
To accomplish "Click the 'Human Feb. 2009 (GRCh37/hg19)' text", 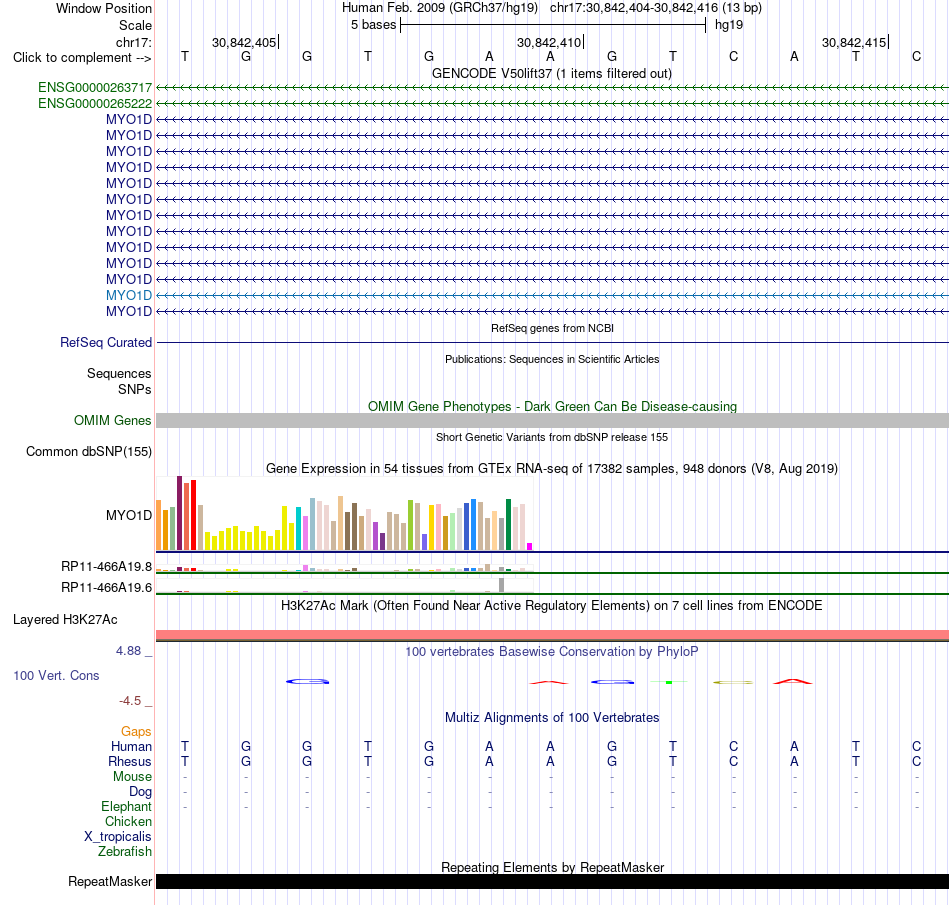I will coord(440,8).
